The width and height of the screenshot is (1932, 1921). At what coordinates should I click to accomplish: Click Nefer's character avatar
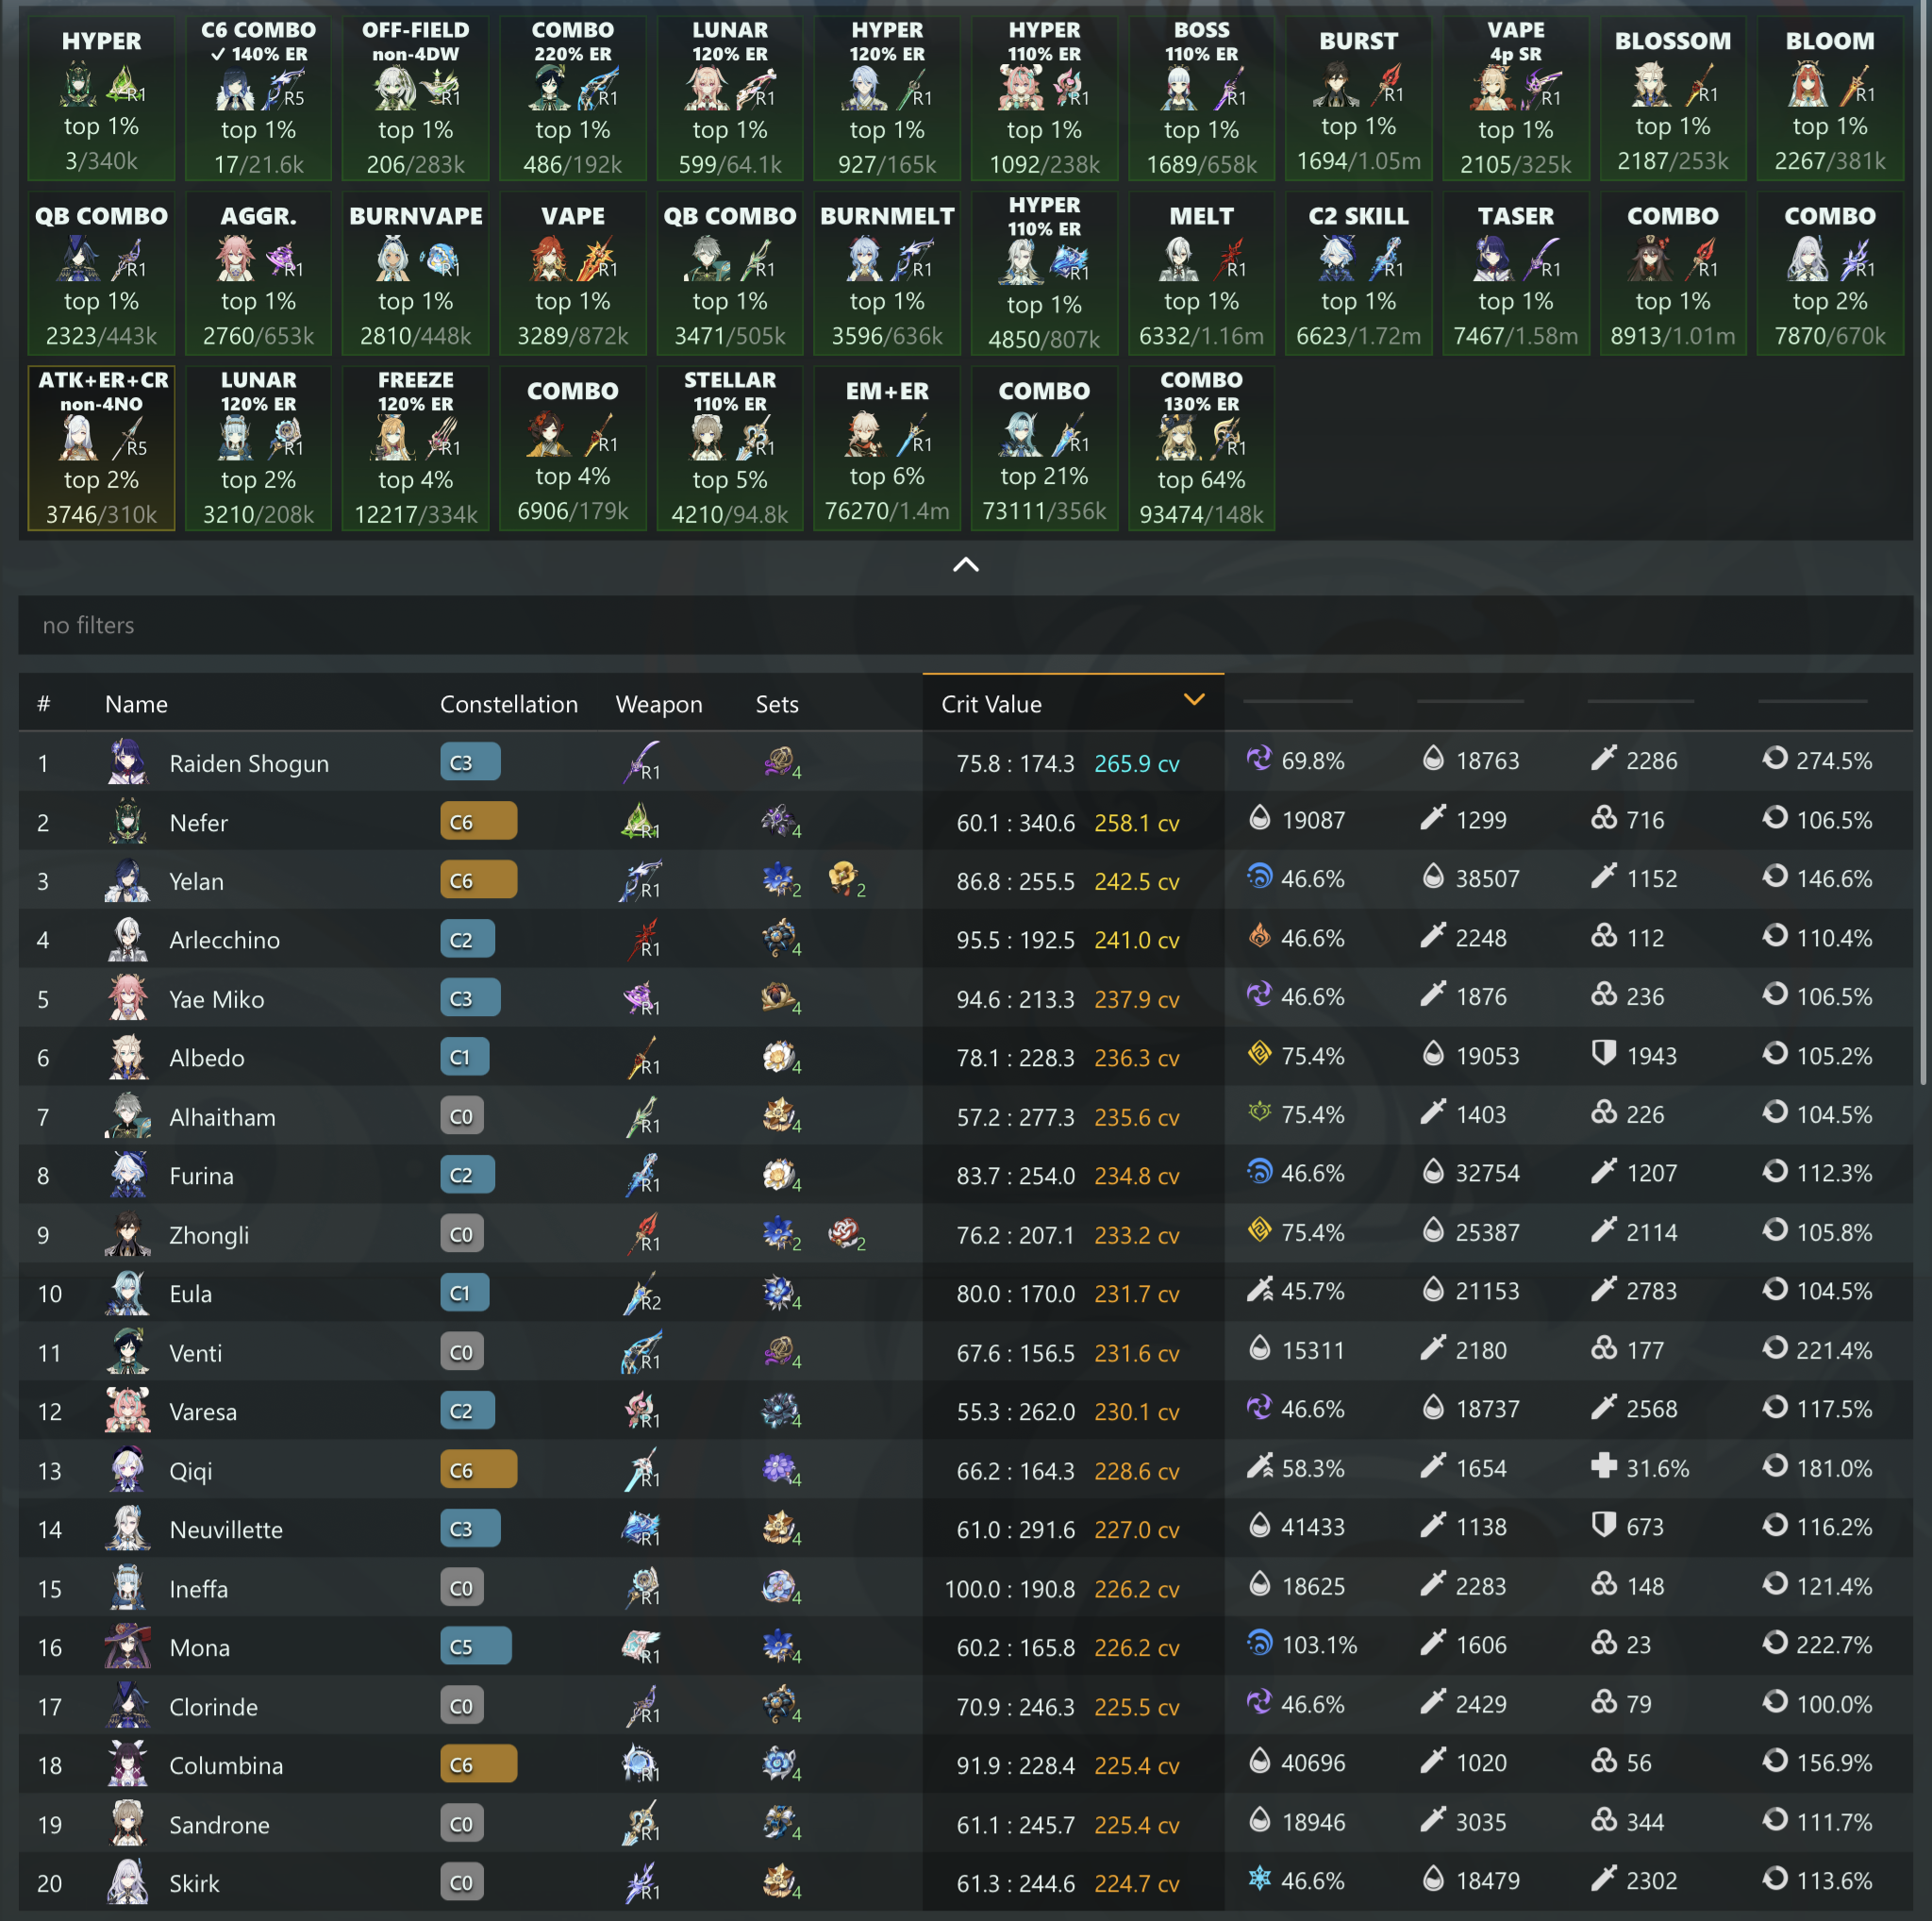point(128,821)
